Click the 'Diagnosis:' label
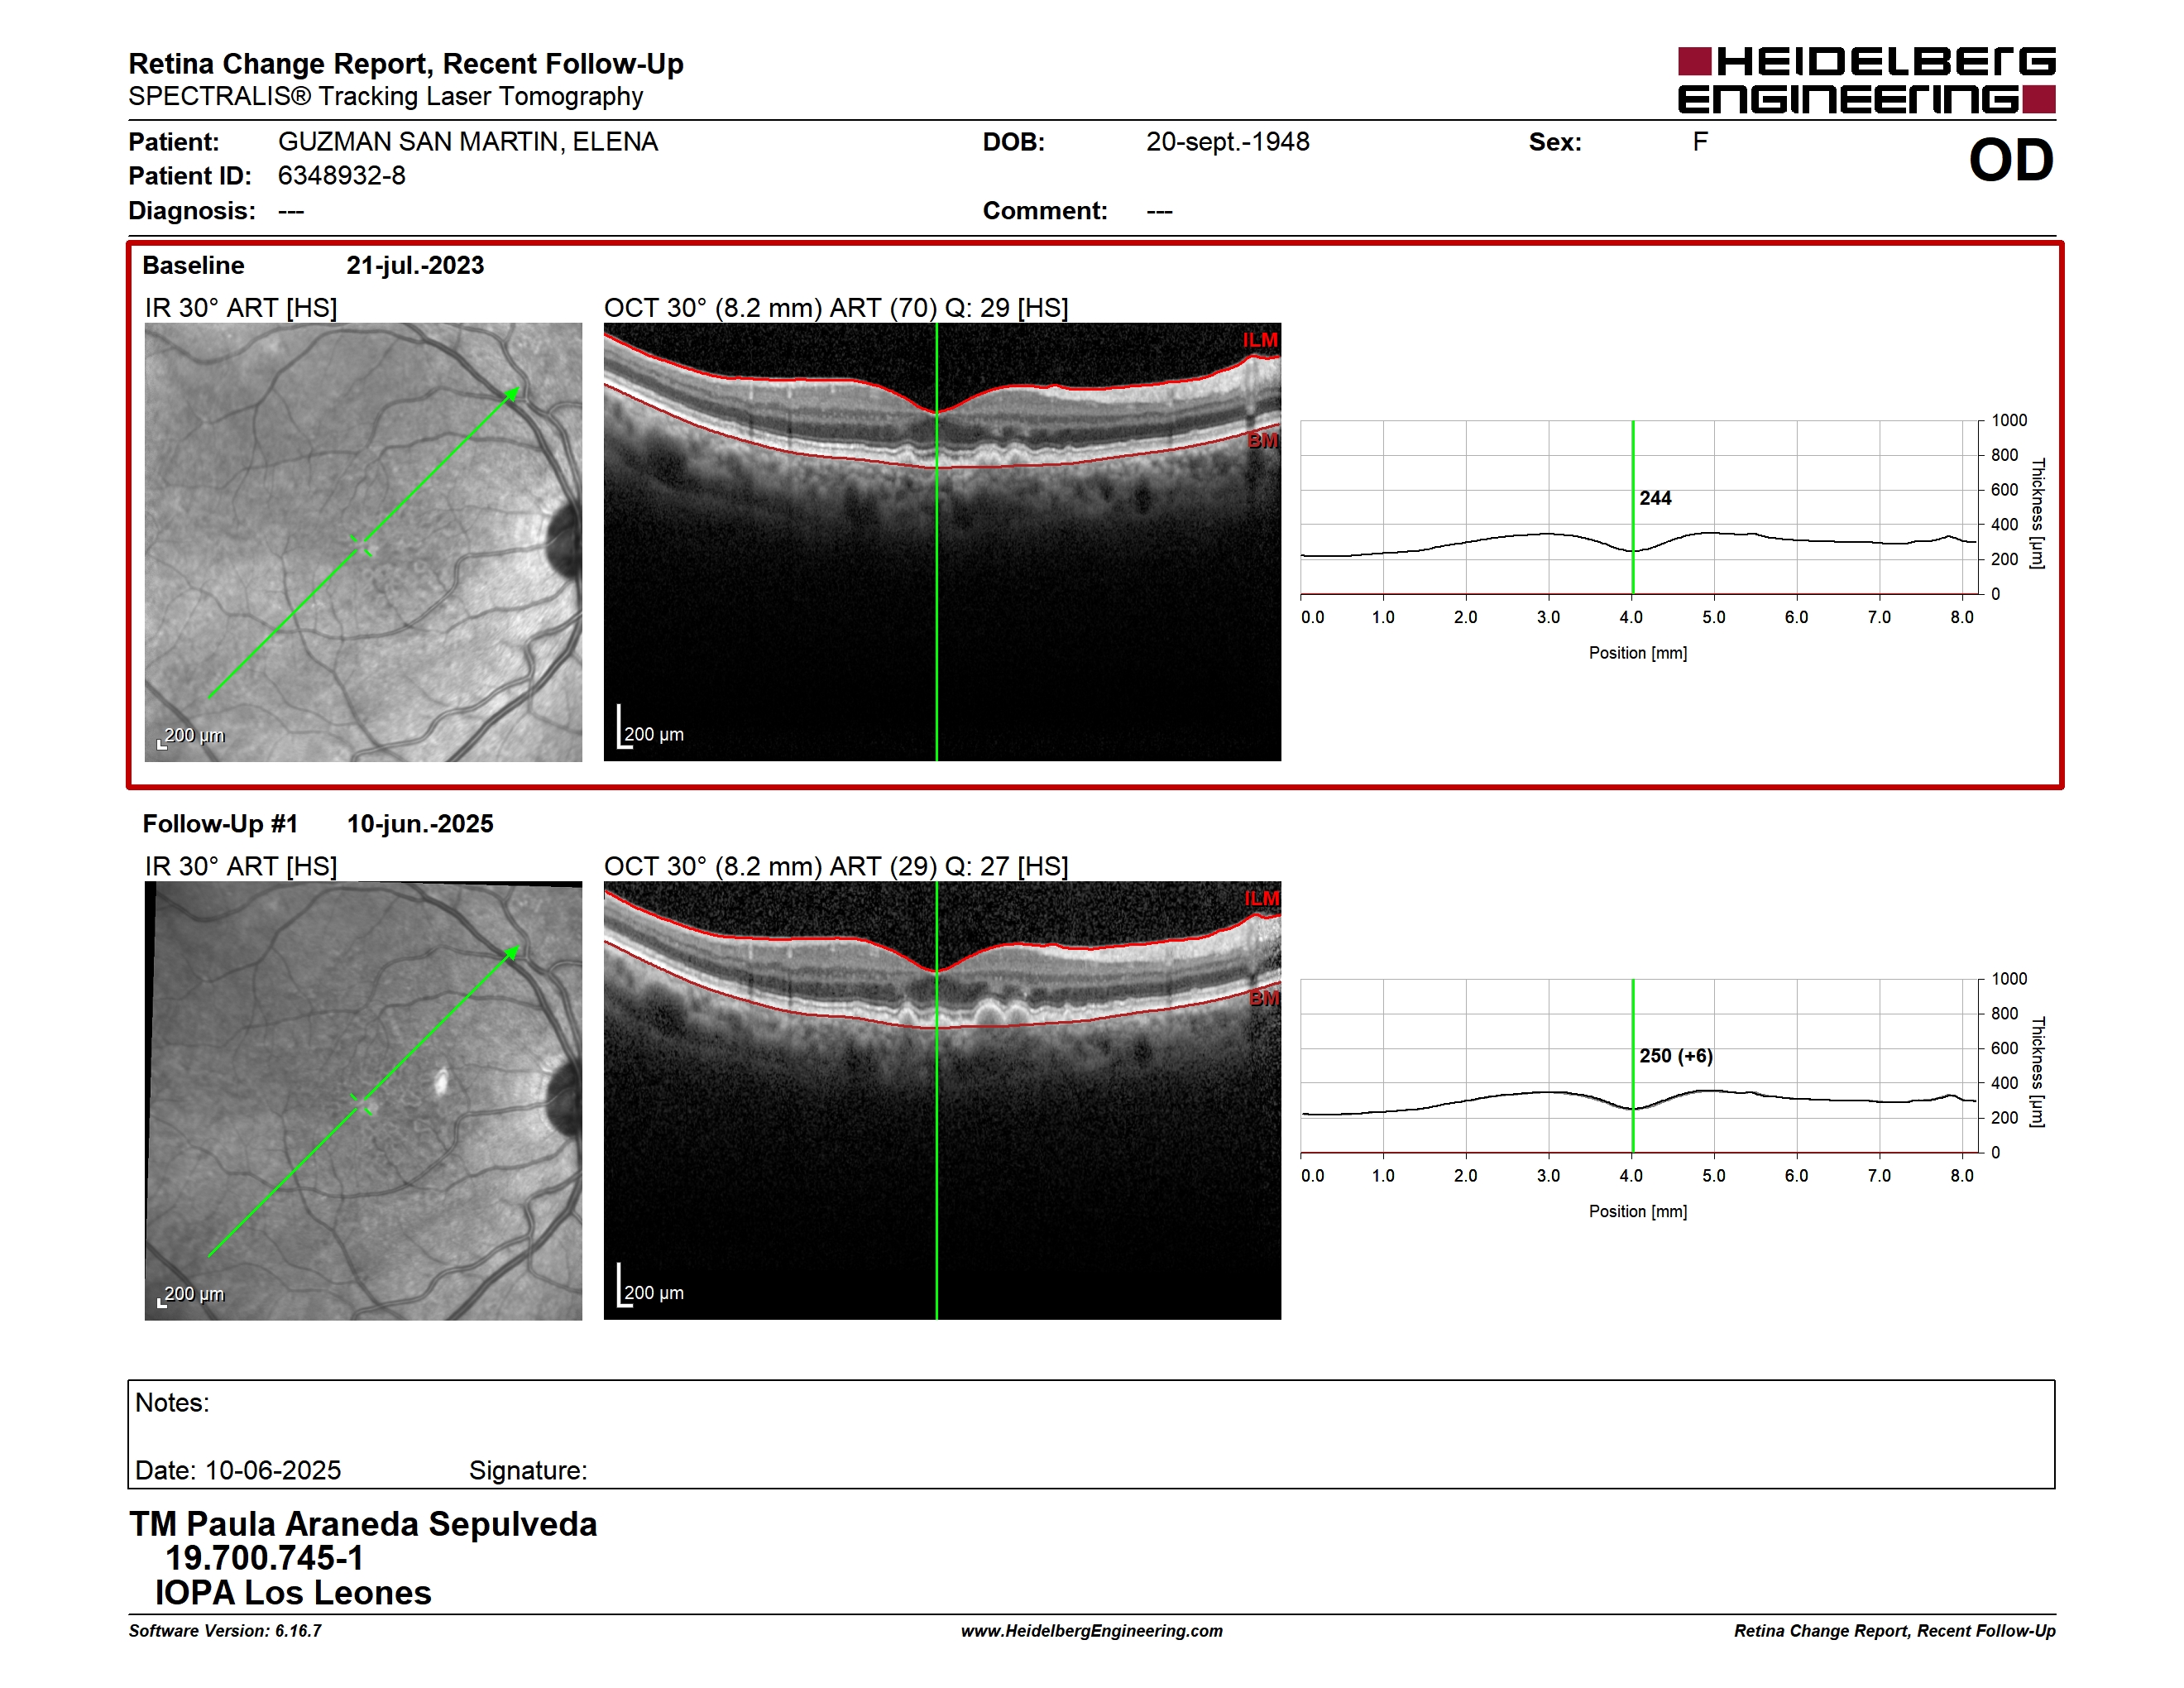This screenshot has height=1688, width=2184. [192, 211]
